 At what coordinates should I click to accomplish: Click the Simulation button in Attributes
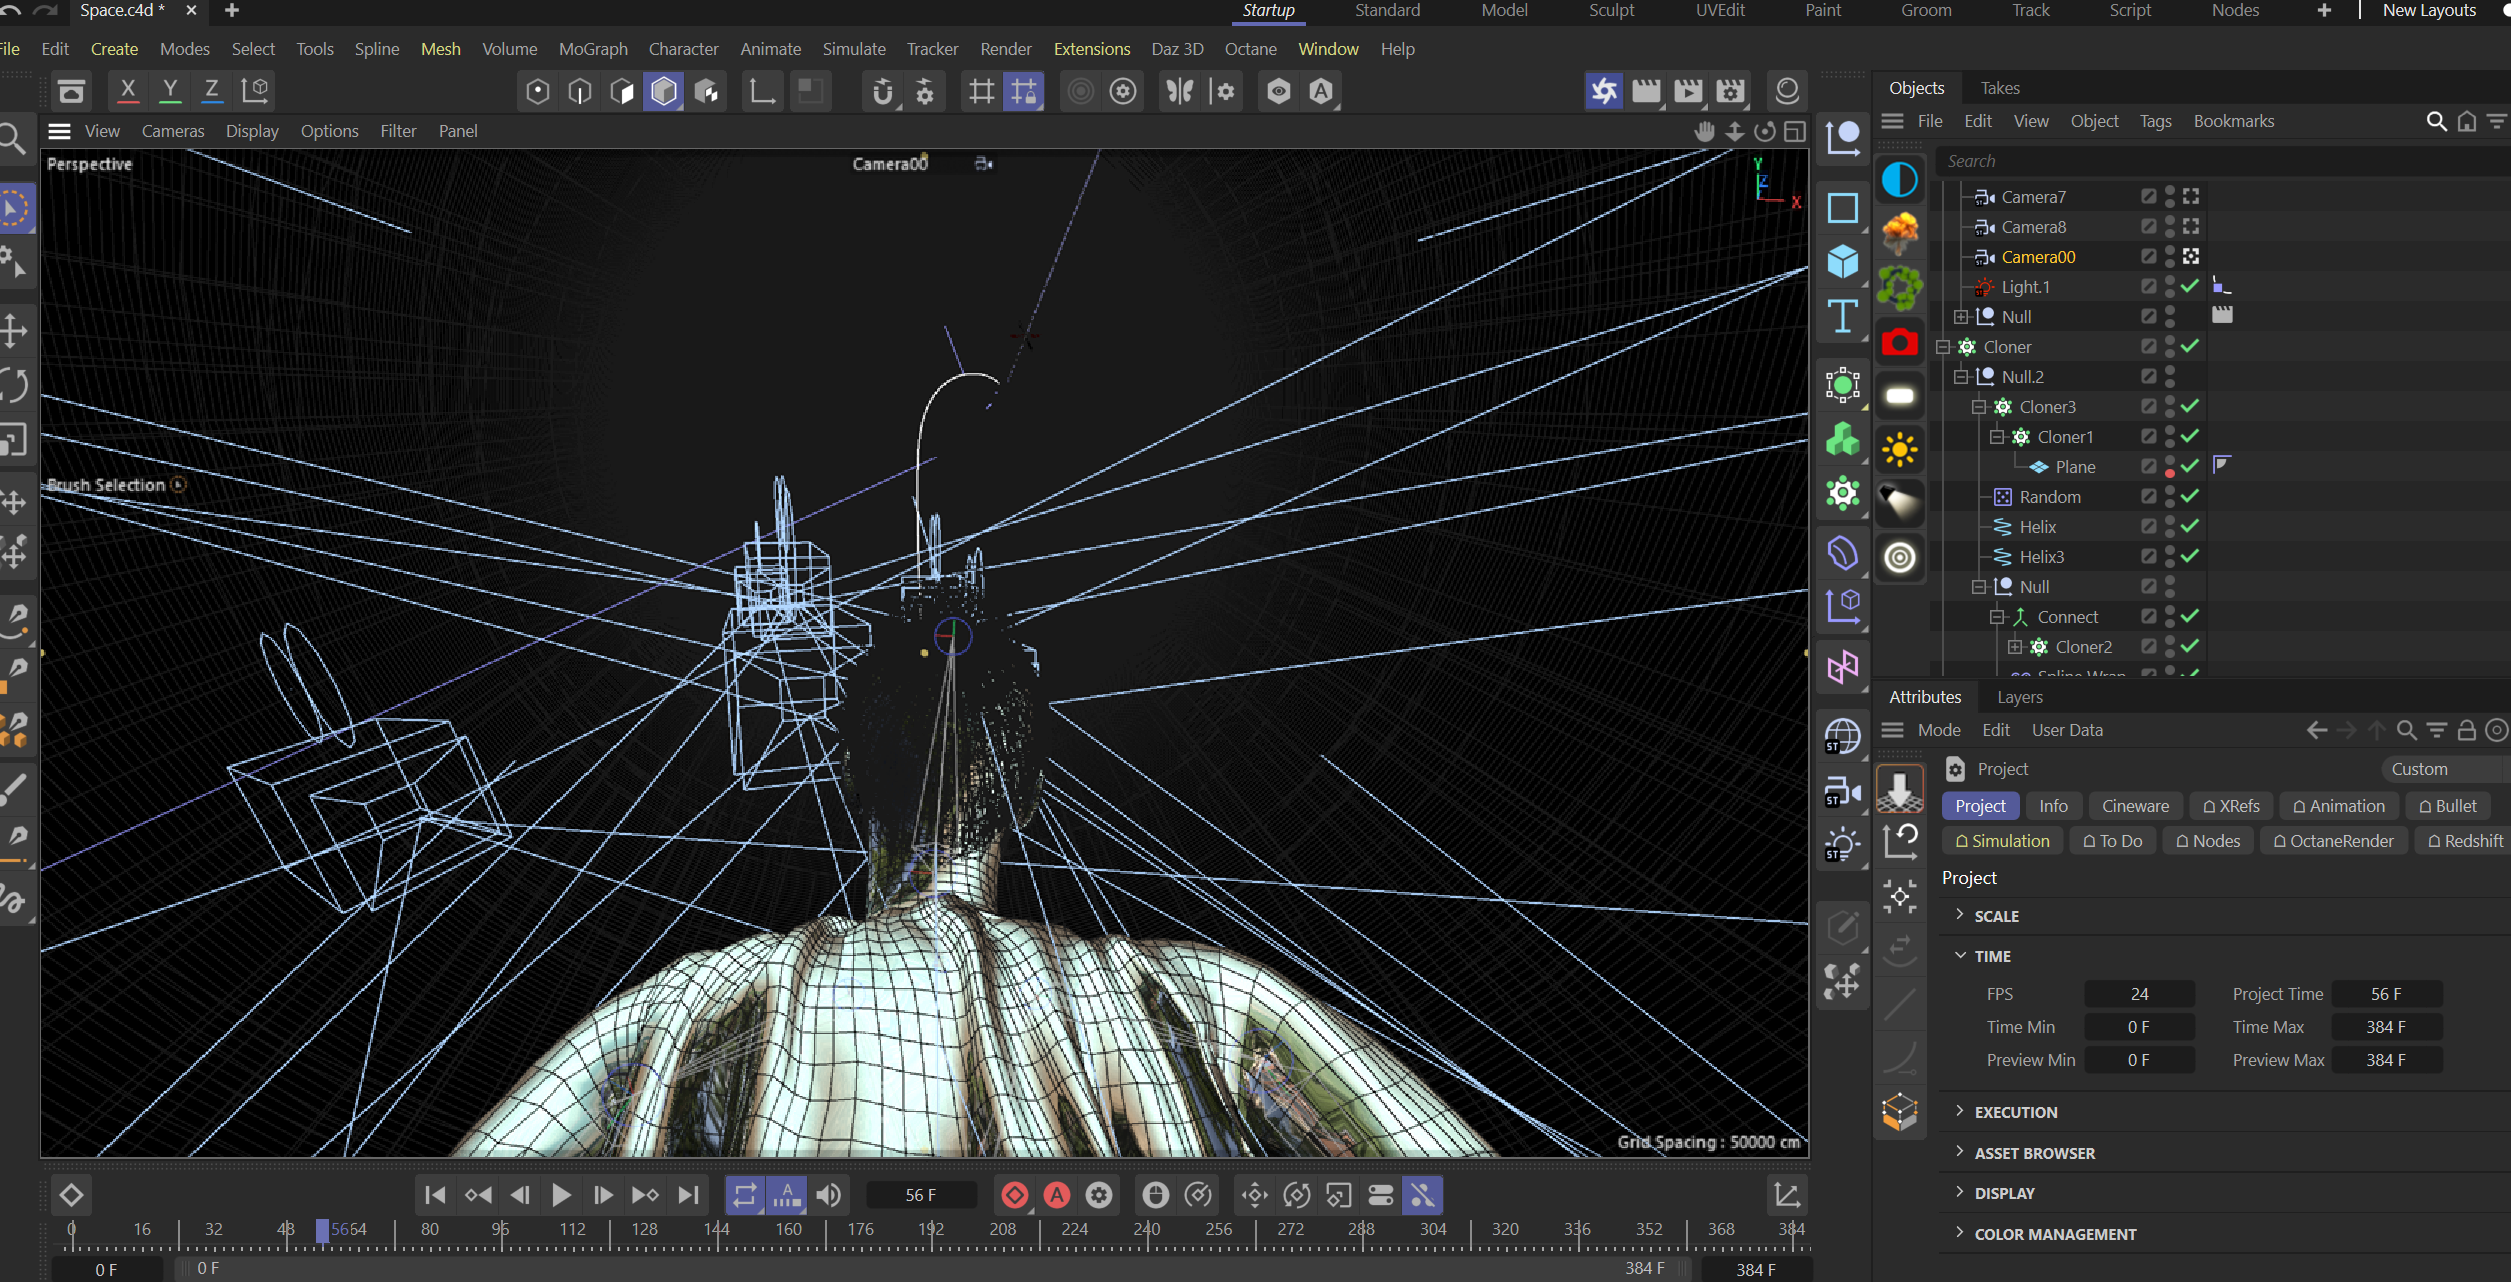(2002, 841)
